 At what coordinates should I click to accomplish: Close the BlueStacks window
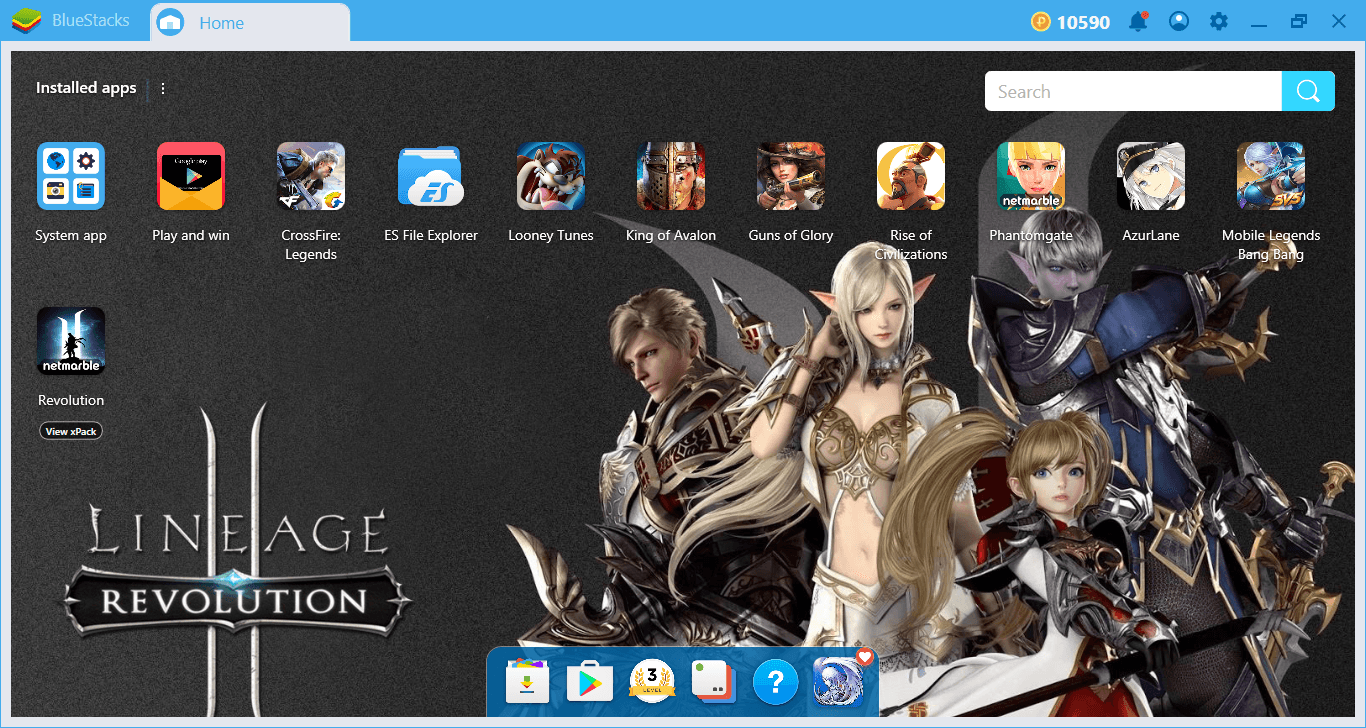(1338, 21)
